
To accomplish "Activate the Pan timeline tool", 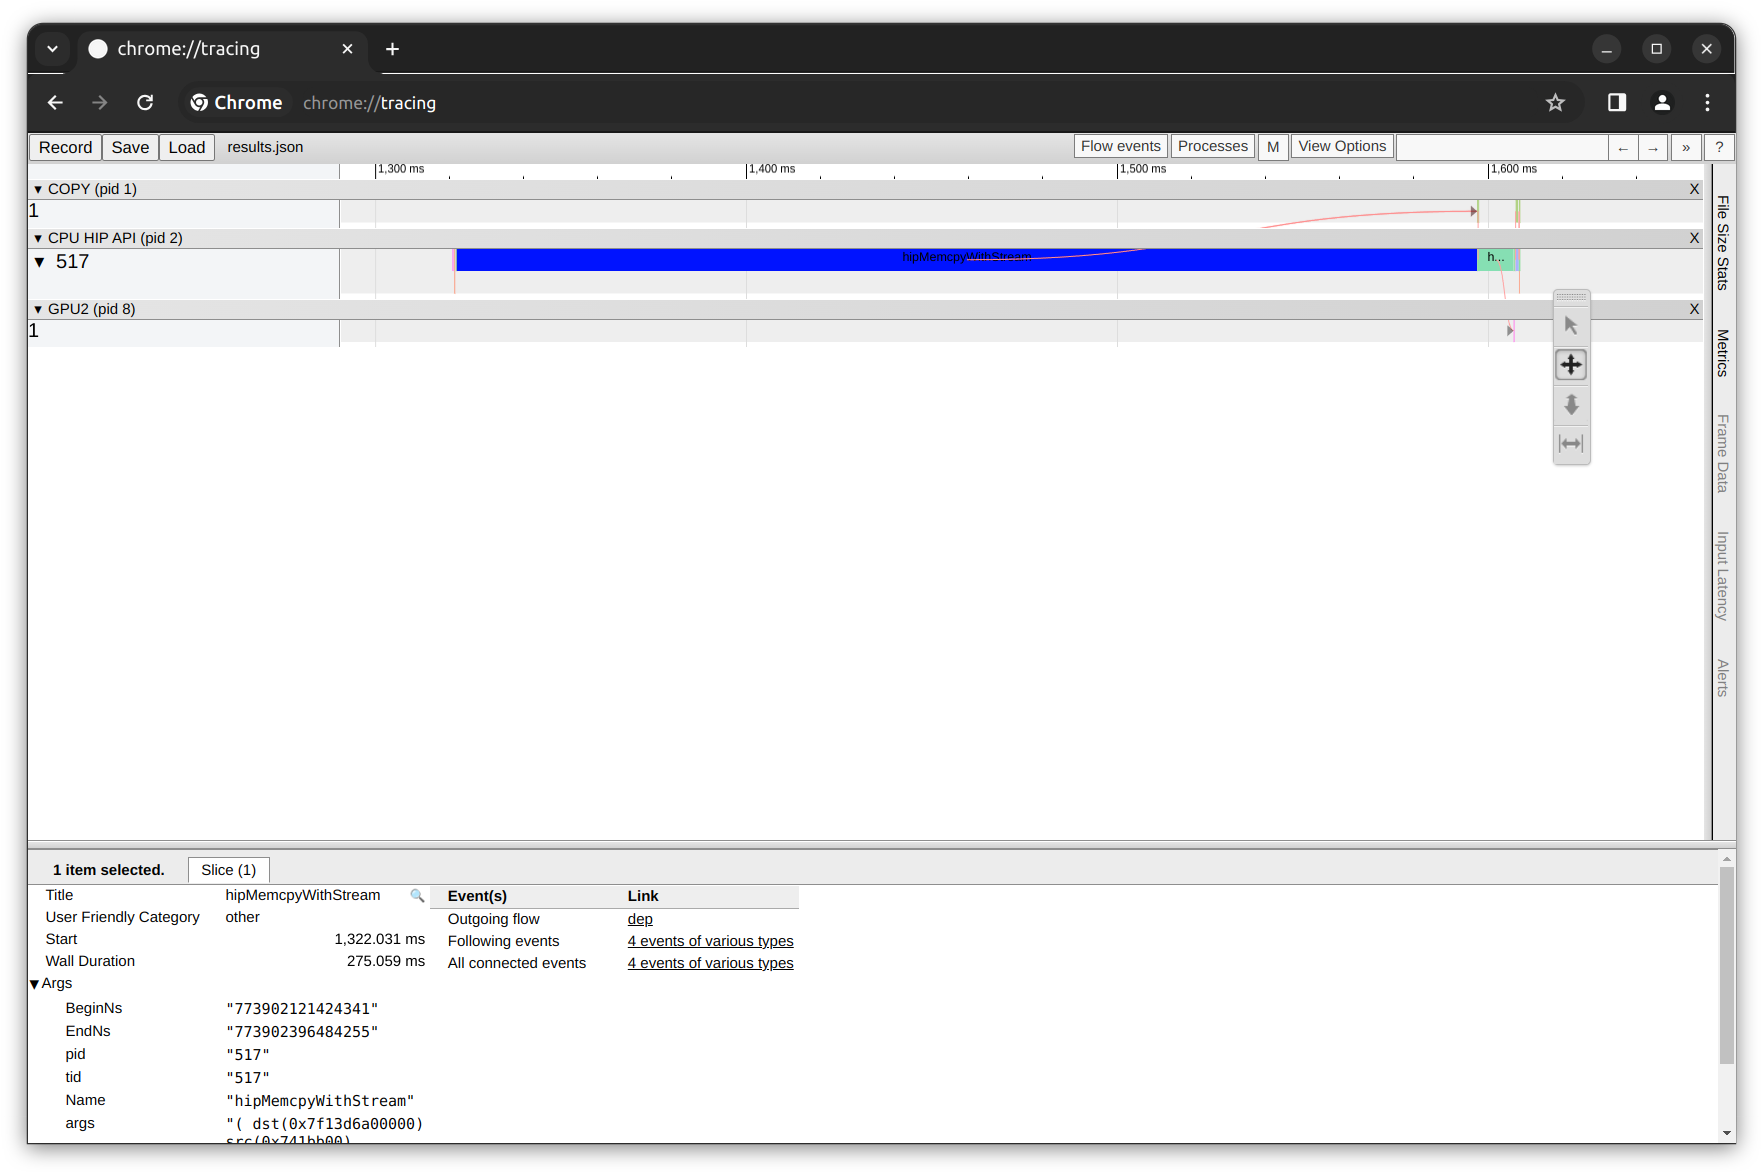I will tap(1571, 365).
